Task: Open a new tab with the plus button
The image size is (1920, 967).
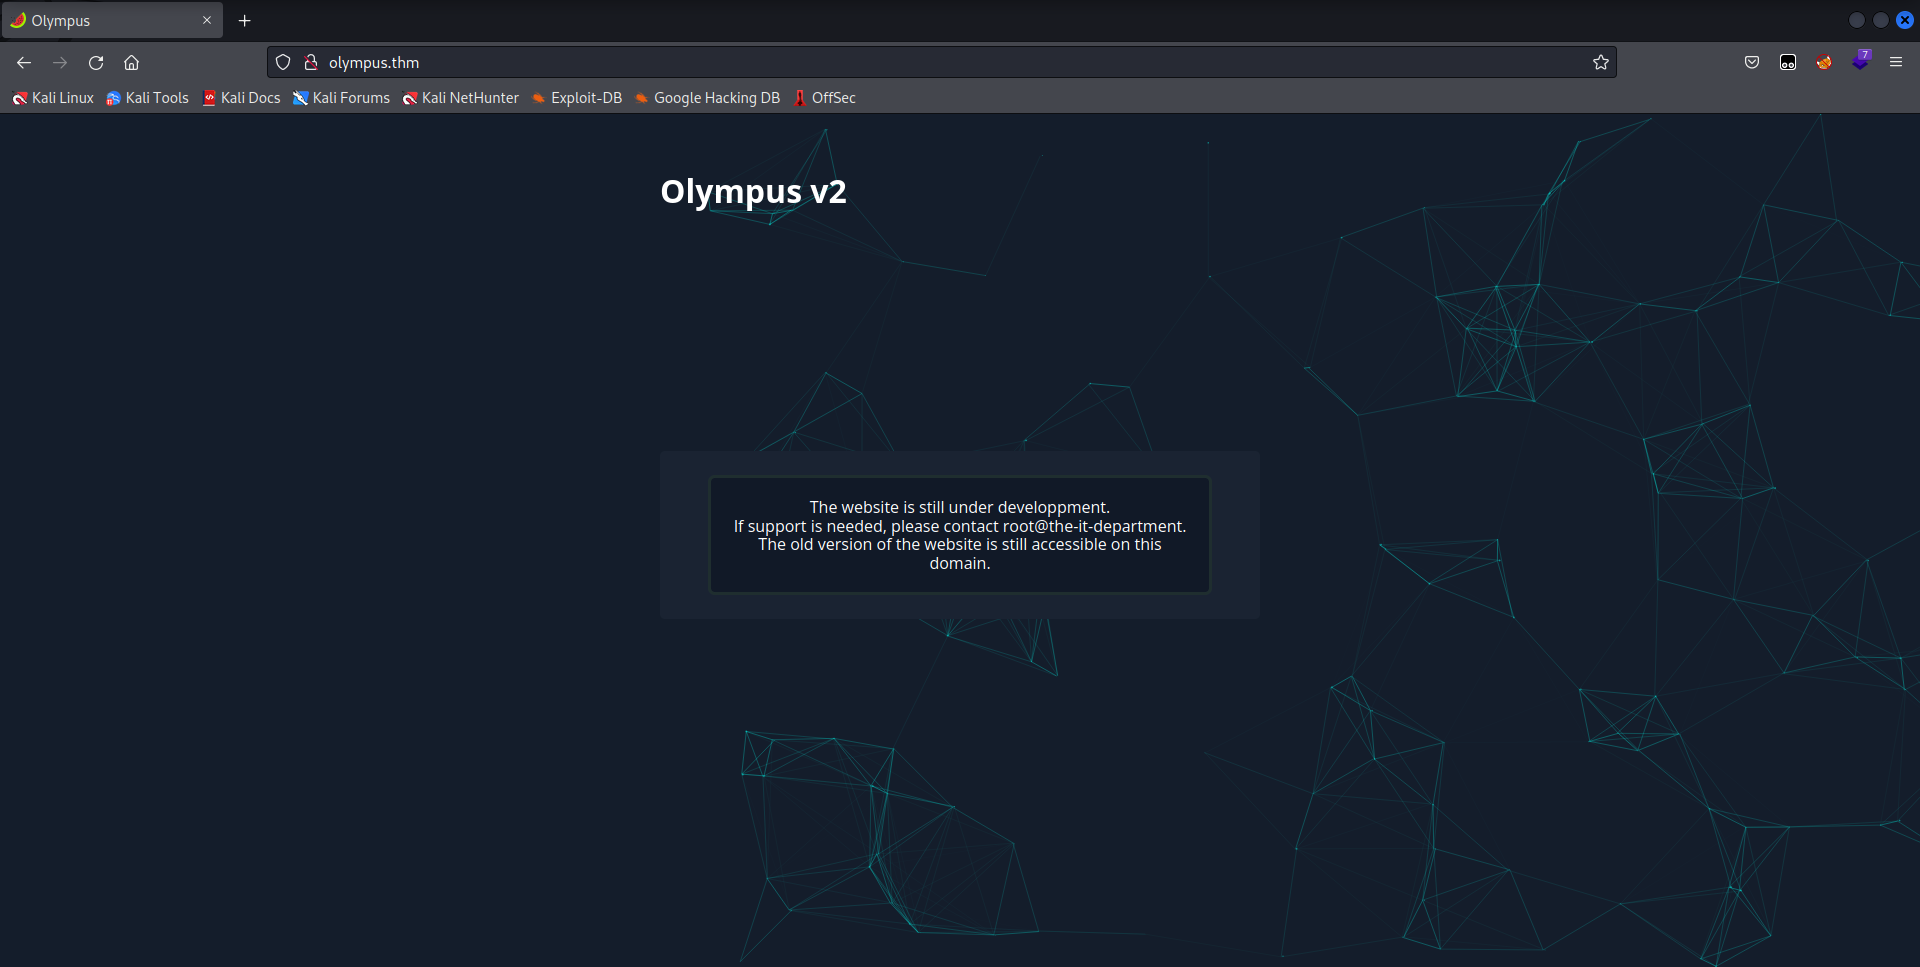Action: pyautogui.click(x=244, y=20)
